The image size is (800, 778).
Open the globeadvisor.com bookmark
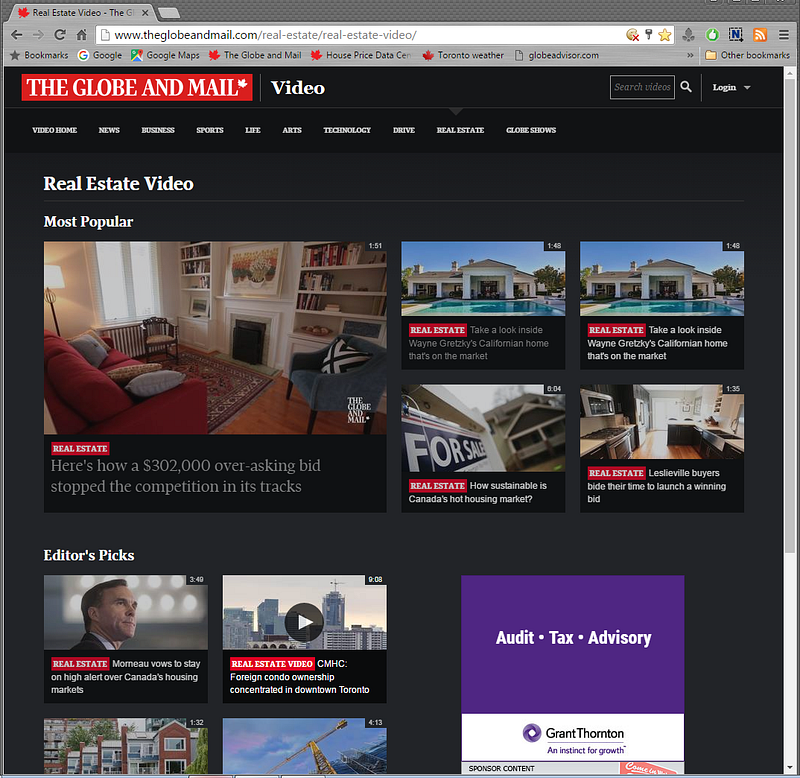557,55
